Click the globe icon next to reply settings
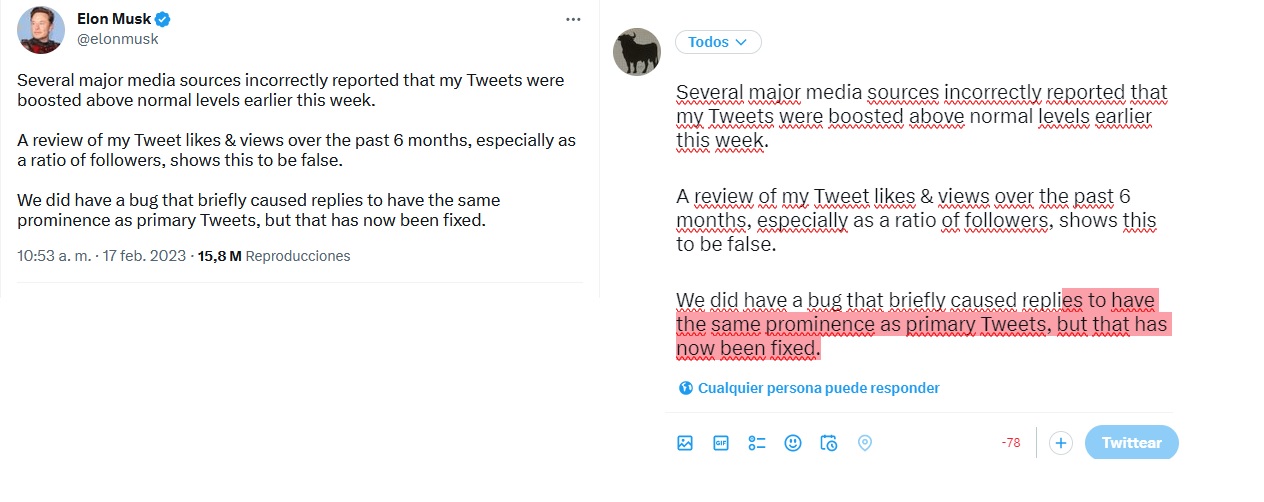This screenshot has height=502, width=1264. (685, 388)
